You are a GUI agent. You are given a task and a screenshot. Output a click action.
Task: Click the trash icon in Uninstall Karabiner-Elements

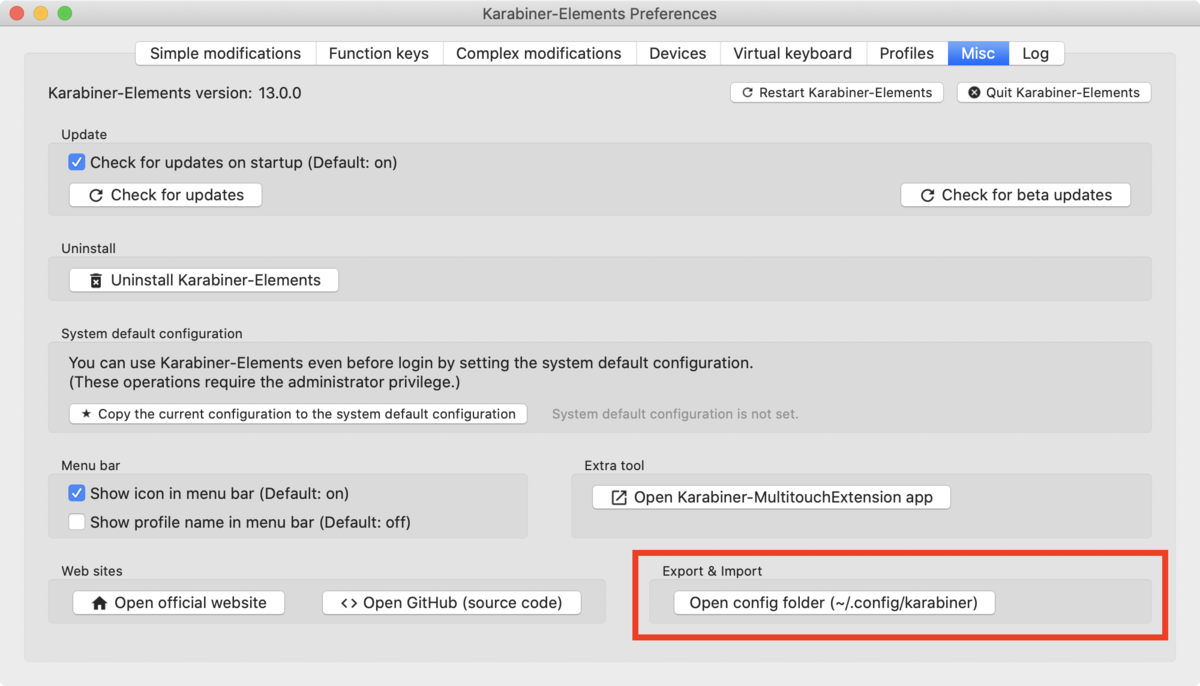click(x=96, y=281)
